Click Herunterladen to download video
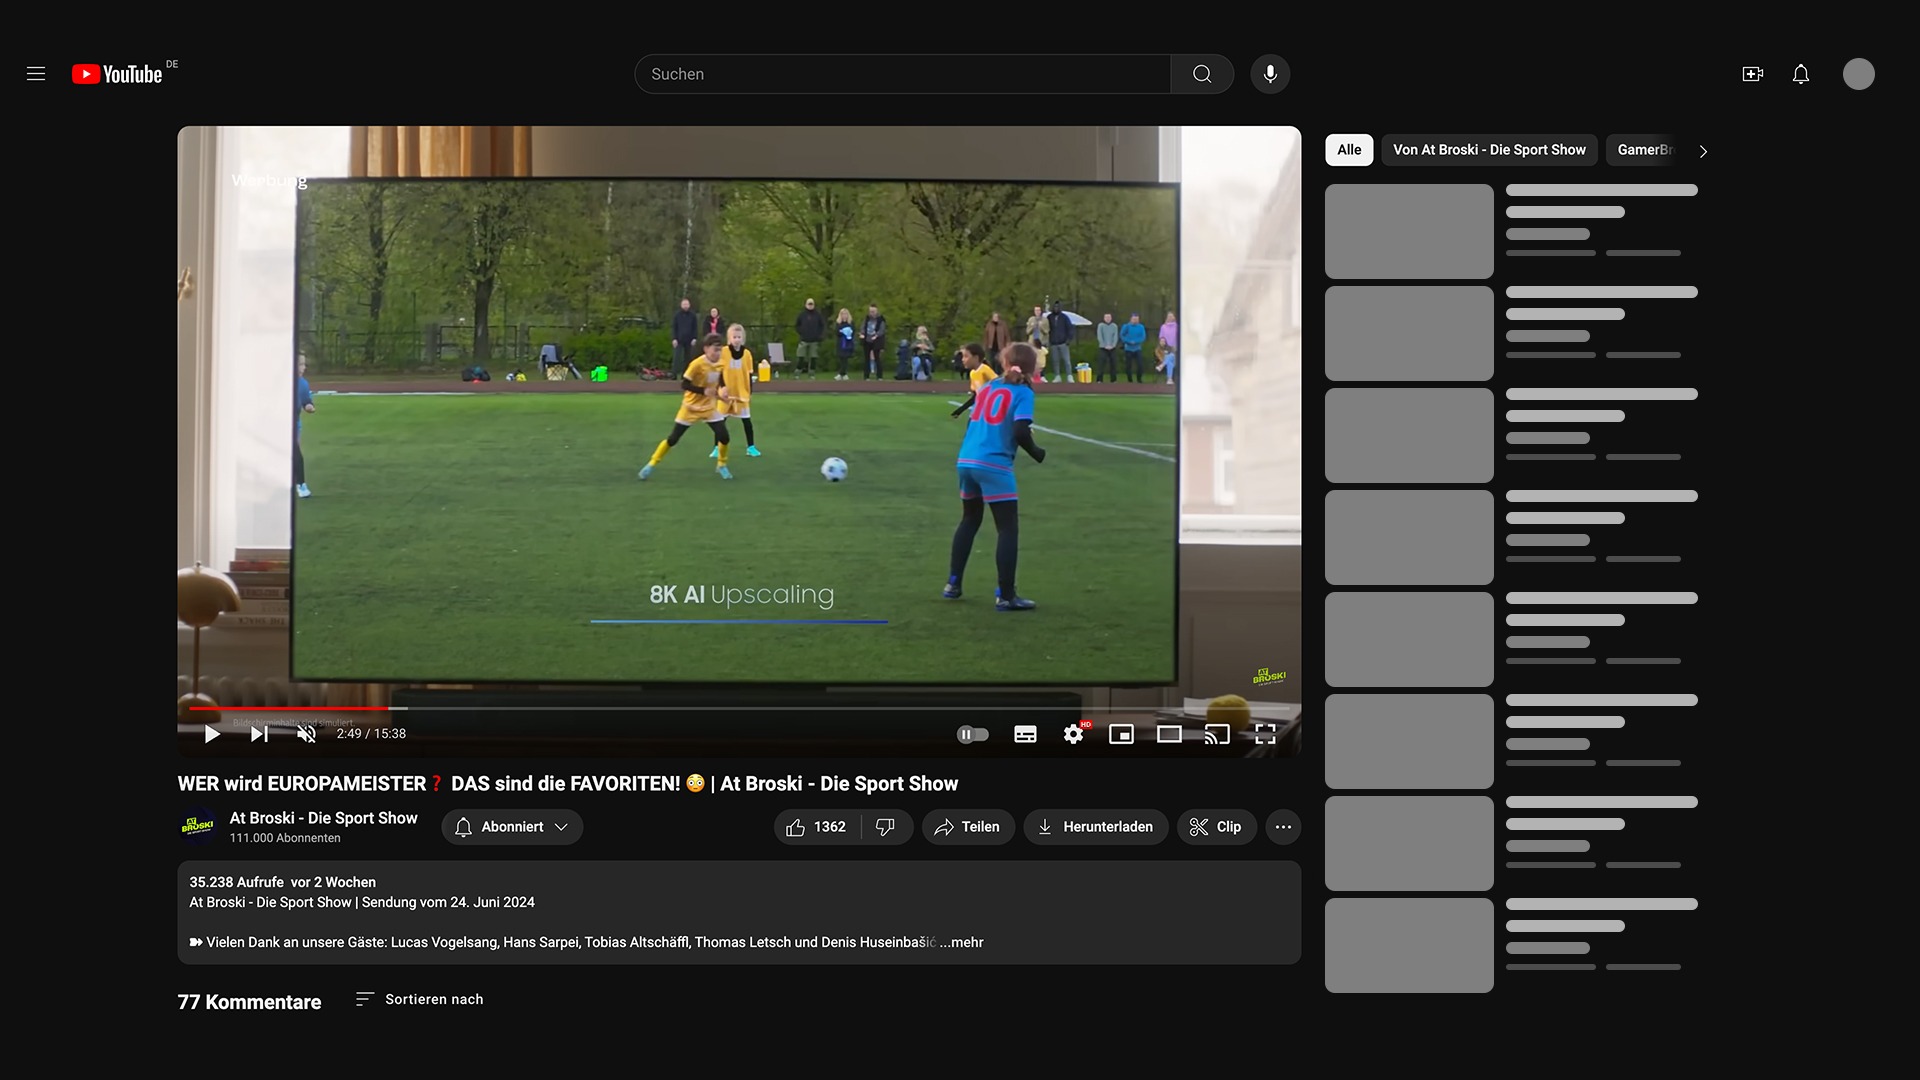 click(x=1096, y=827)
